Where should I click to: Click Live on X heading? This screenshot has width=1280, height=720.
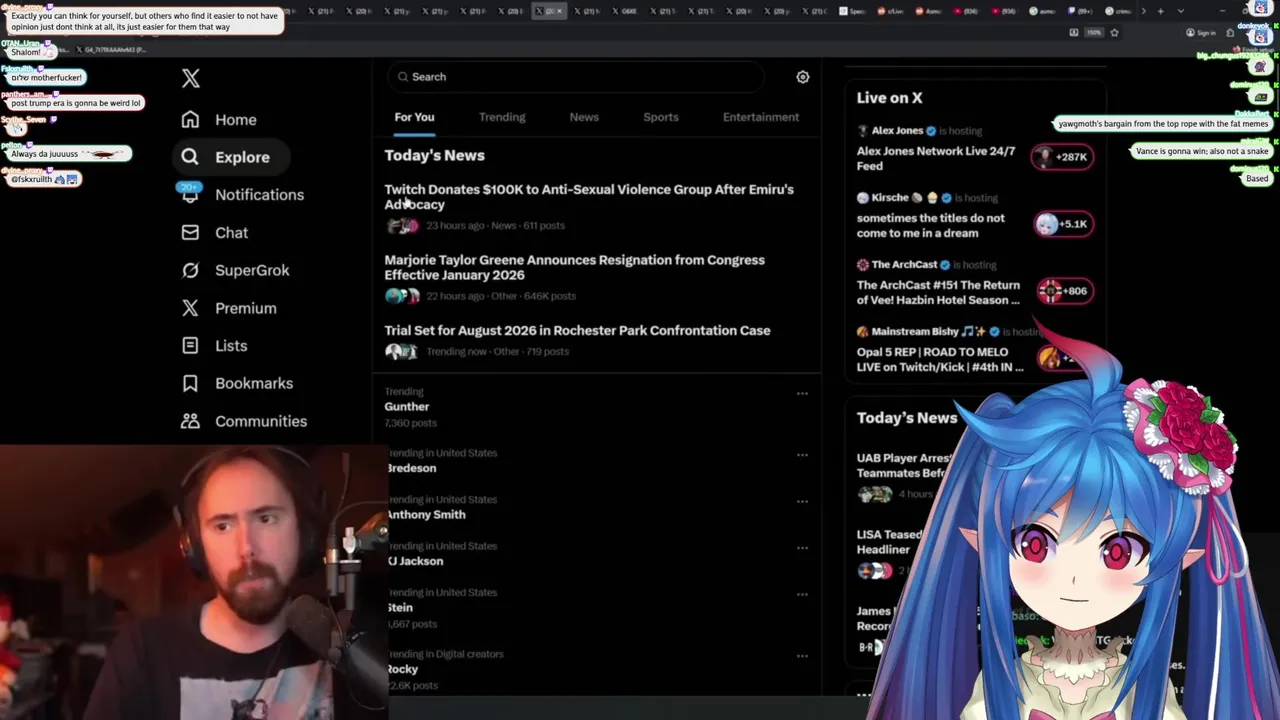[x=889, y=98]
